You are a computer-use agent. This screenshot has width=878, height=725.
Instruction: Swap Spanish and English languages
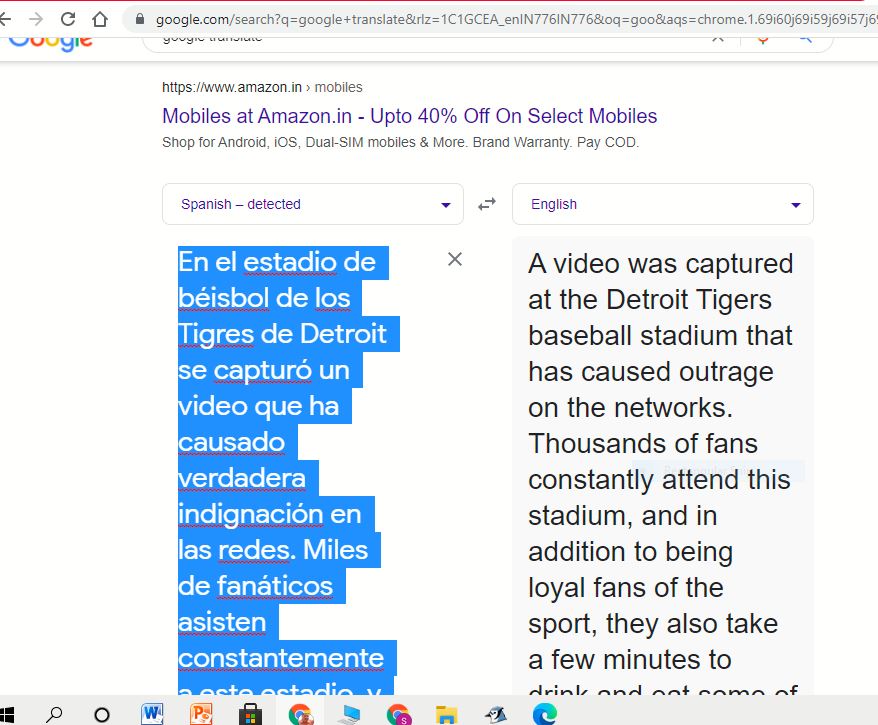(487, 204)
